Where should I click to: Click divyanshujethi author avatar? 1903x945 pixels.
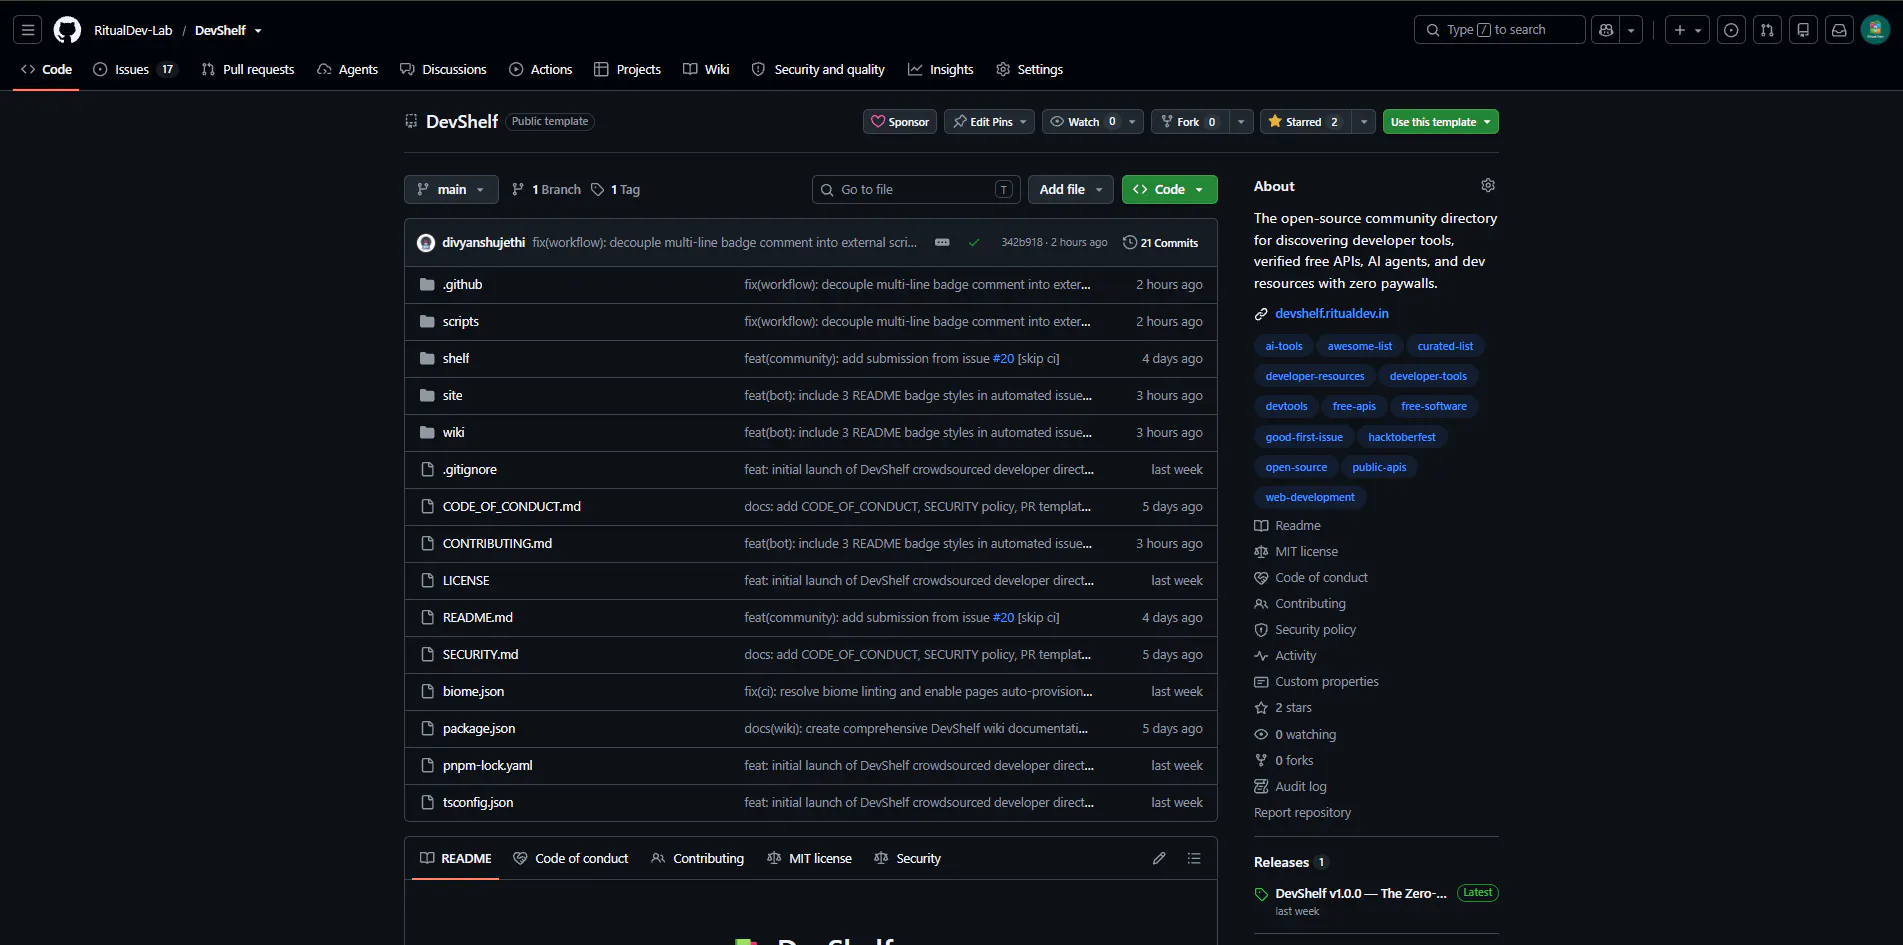point(426,242)
